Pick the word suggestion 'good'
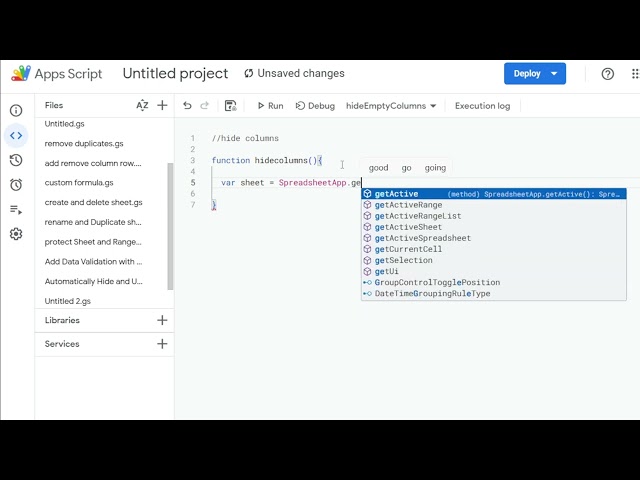Viewport: 640px width, 480px height. (x=378, y=168)
